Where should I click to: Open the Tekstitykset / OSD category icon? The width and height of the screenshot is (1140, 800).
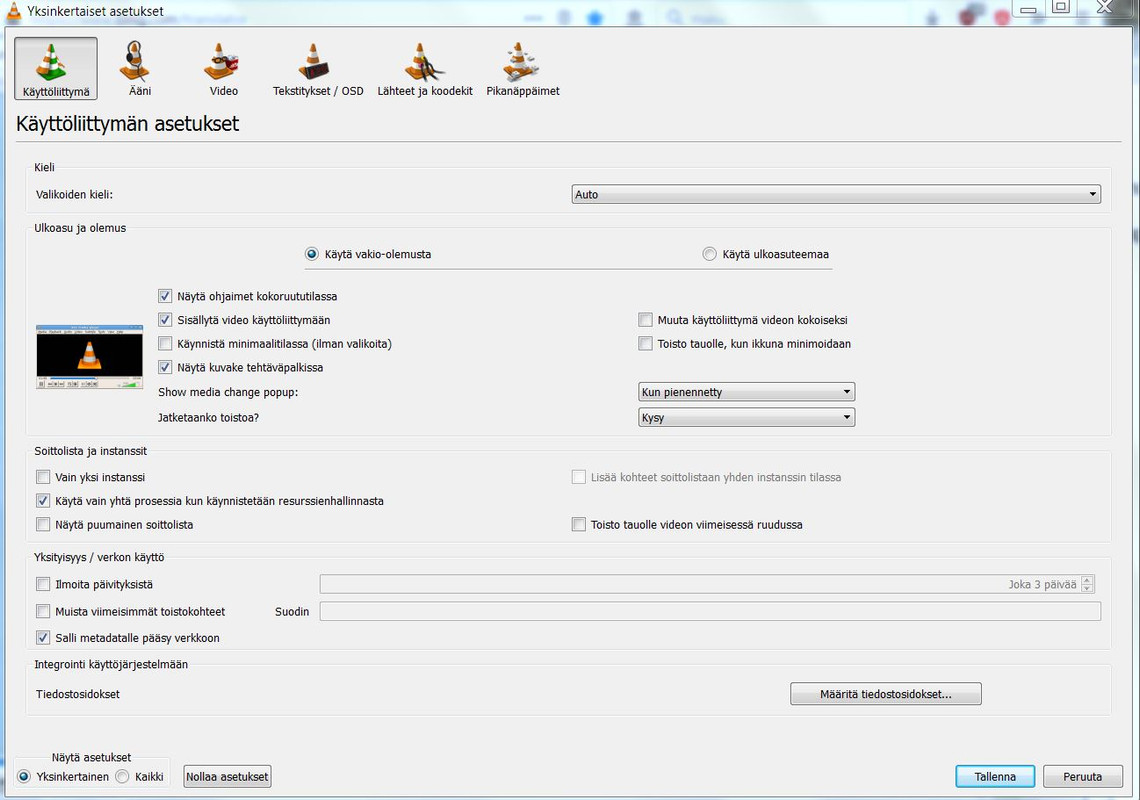pyautogui.click(x=318, y=69)
